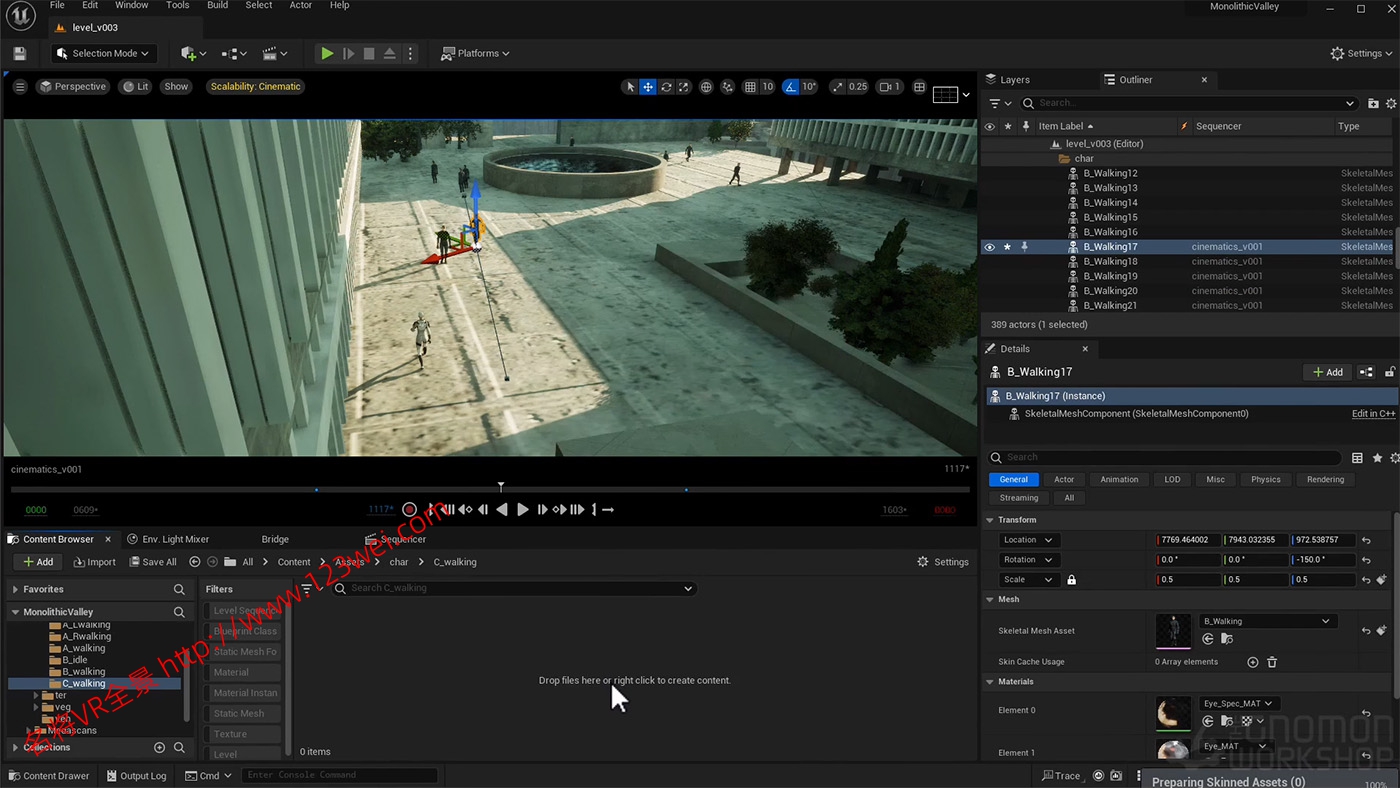Click the Save current level icon
1400x788 pixels.
pyautogui.click(x=18, y=53)
